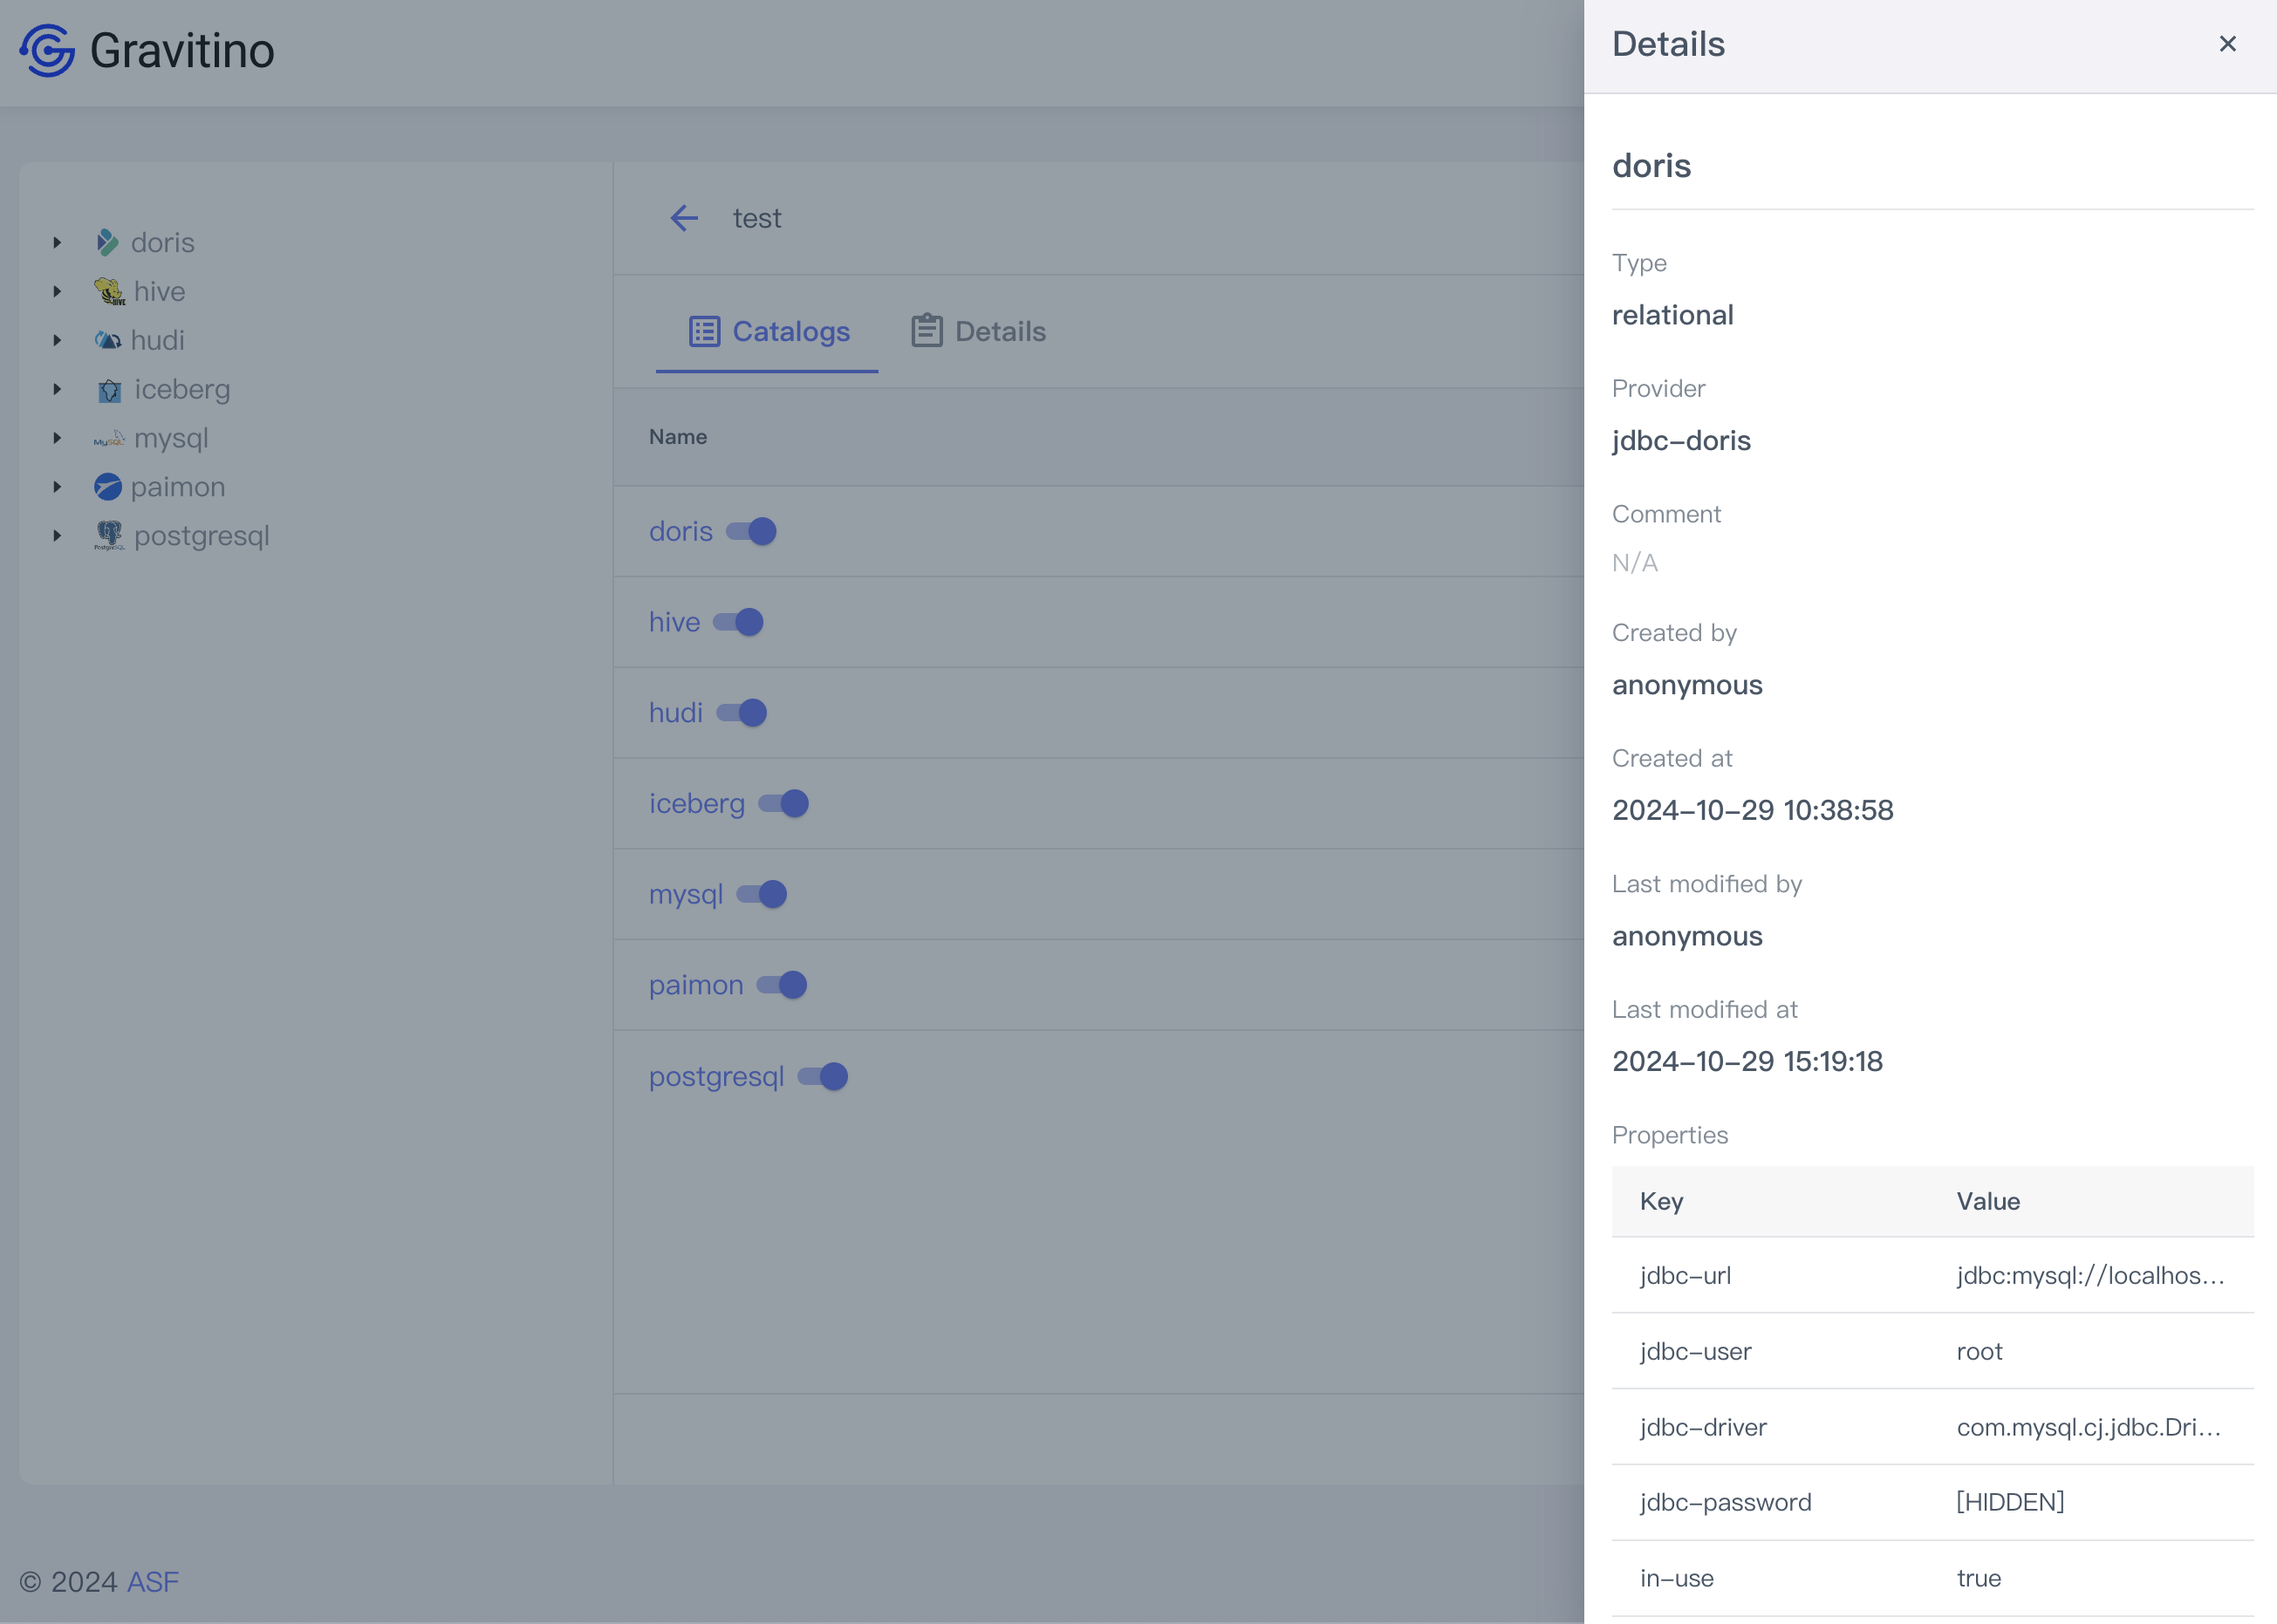Click the paimon round blue icon
This screenshot has width=2277, height=1624.
[x=107, y=487]
